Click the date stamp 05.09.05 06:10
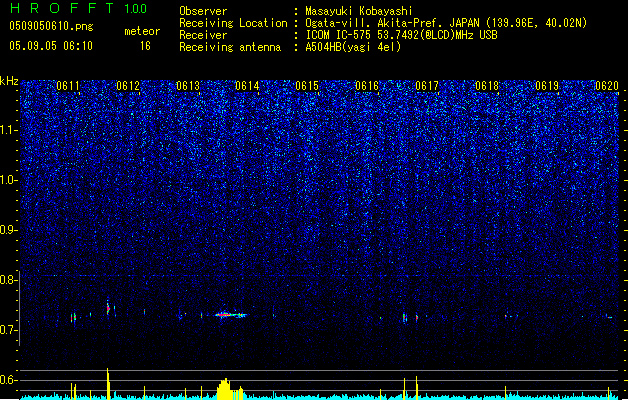Image resolution: width=629 pixels, height=400 pixels. coord(51,46)
